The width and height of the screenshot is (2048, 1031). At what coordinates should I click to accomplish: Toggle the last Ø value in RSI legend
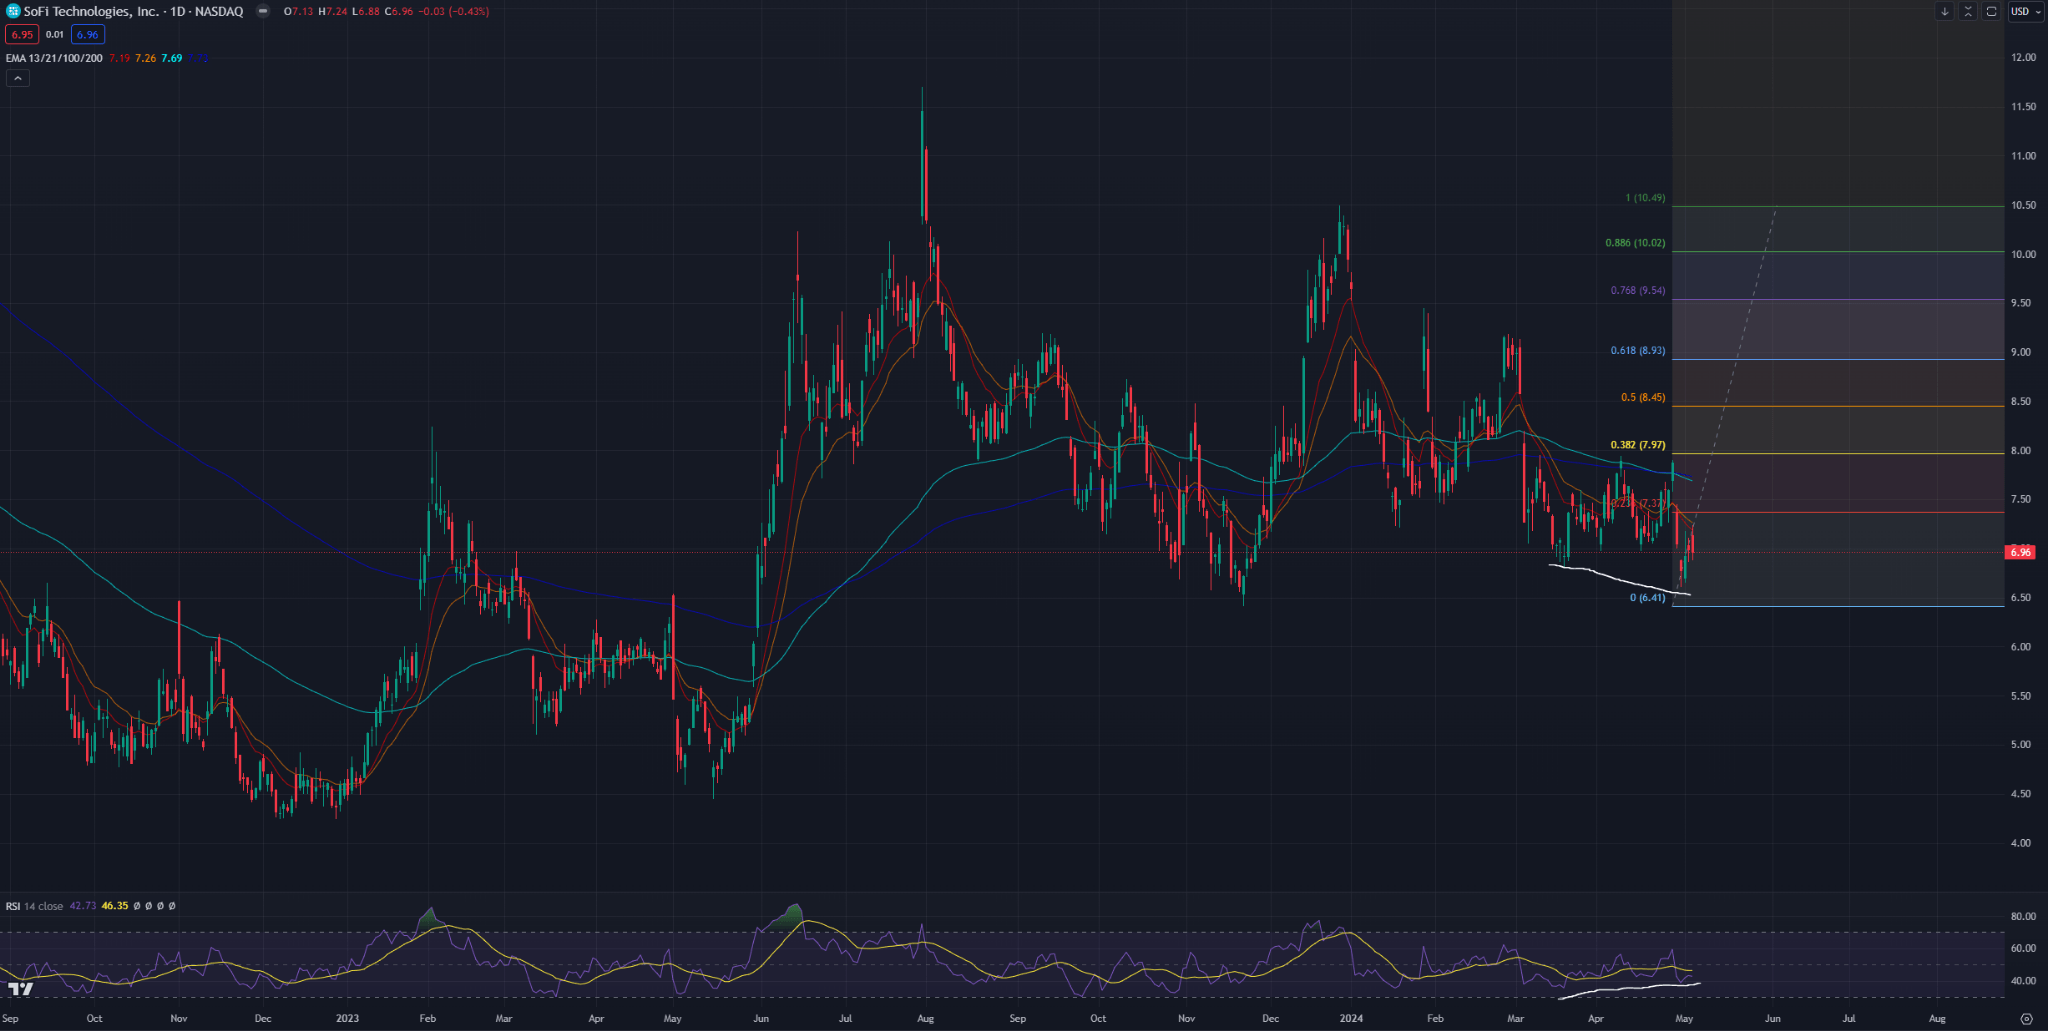[x=171, y=906]
